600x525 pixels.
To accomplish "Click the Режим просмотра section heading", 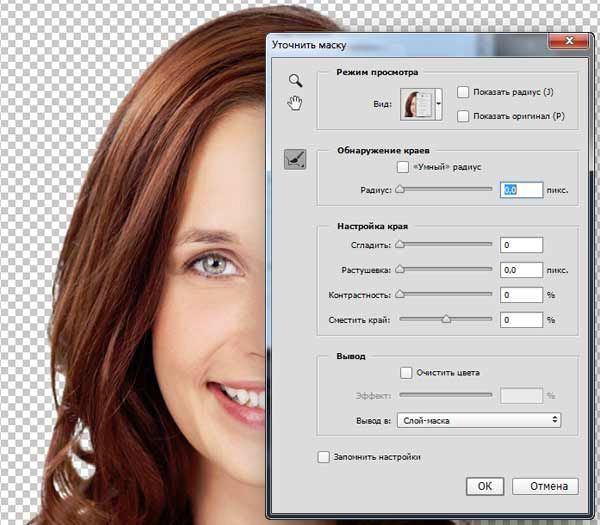I will (377, 72).
